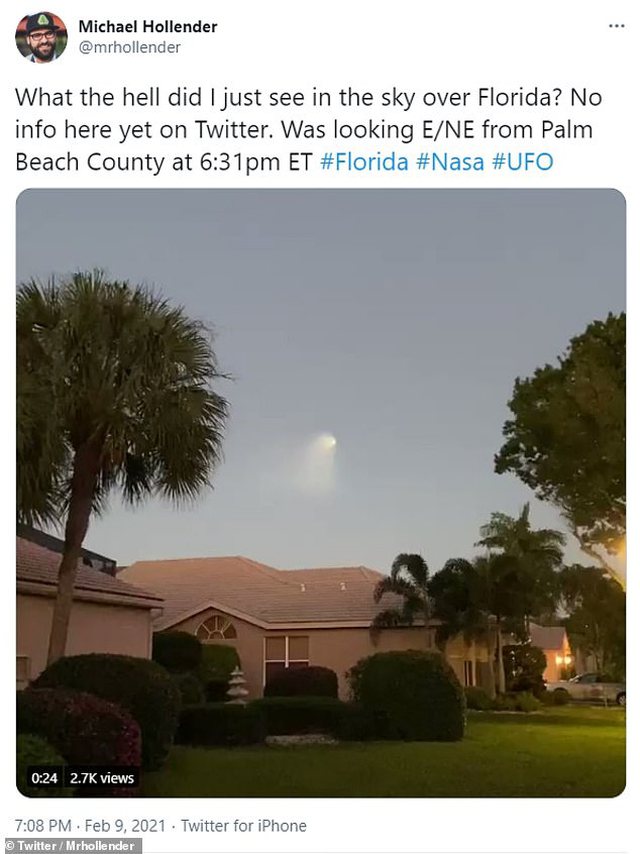Select the #UFO hashtag
Screen dimensions: 640x854
pos(523,162)
